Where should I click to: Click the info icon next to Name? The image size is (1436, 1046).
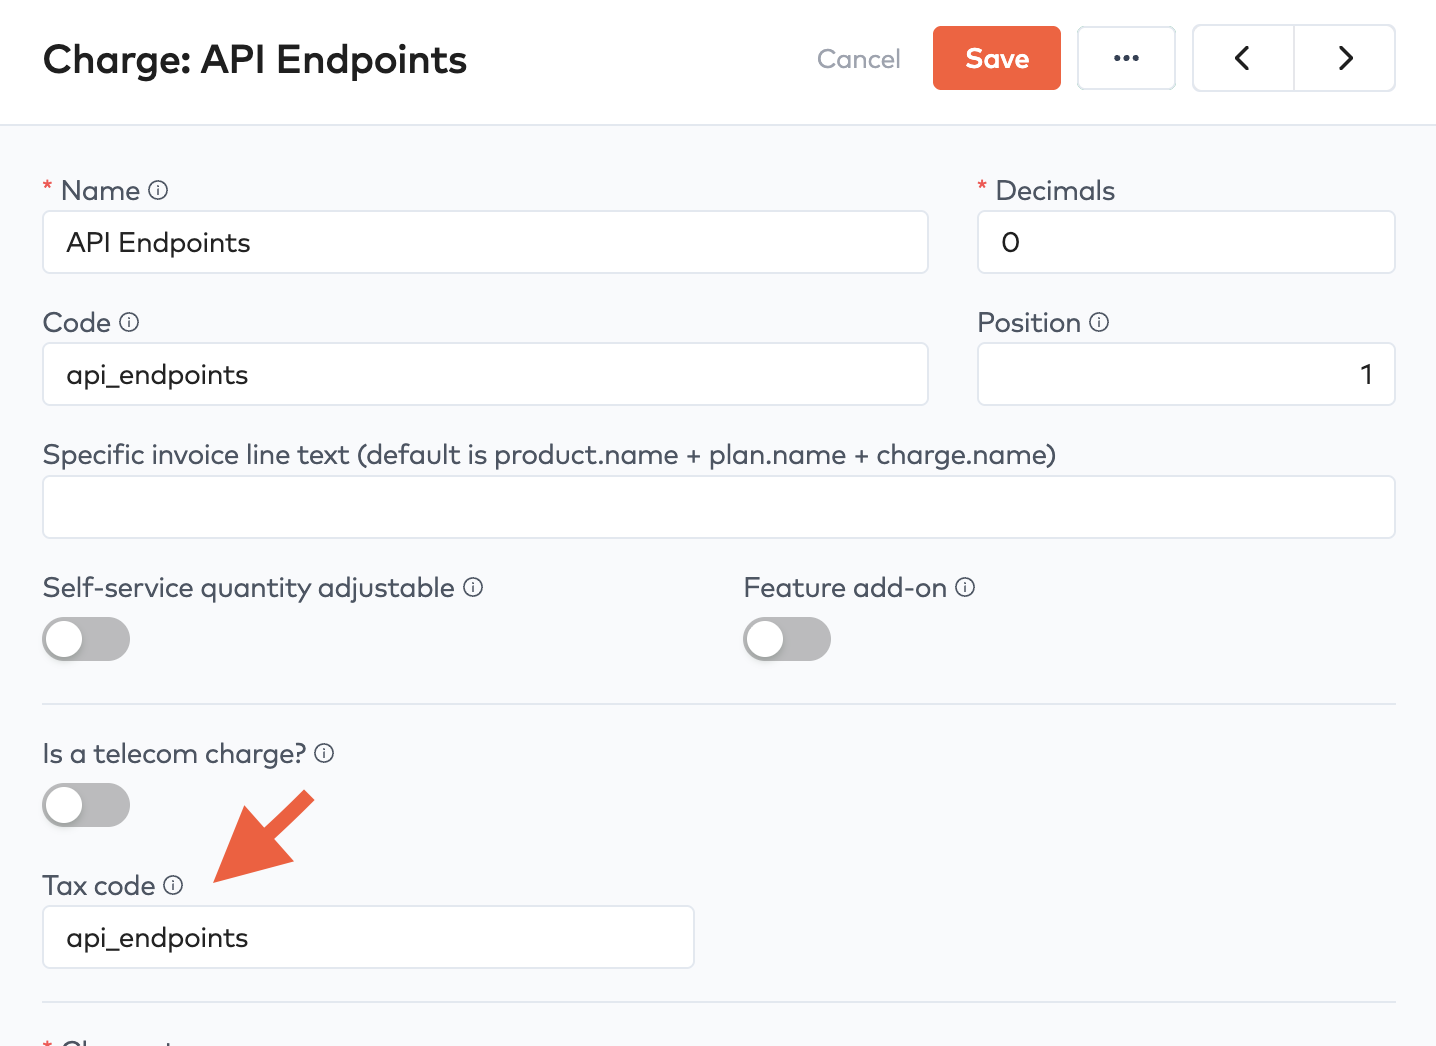click(x=158, y=190)
